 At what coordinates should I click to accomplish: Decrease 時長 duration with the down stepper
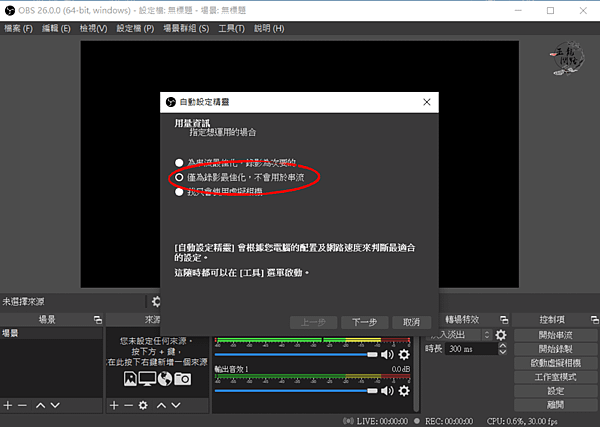pyautogui.click(x=503, y=352)
